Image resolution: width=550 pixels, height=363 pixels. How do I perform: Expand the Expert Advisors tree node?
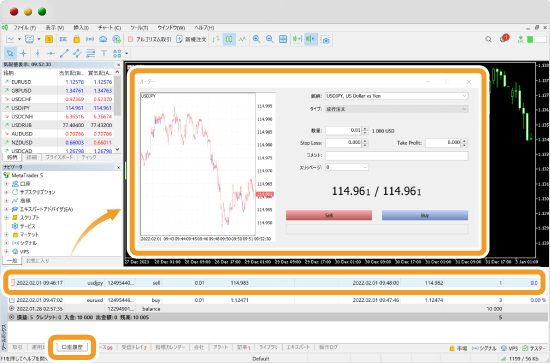pyautogui.click(x=6, y=209)
